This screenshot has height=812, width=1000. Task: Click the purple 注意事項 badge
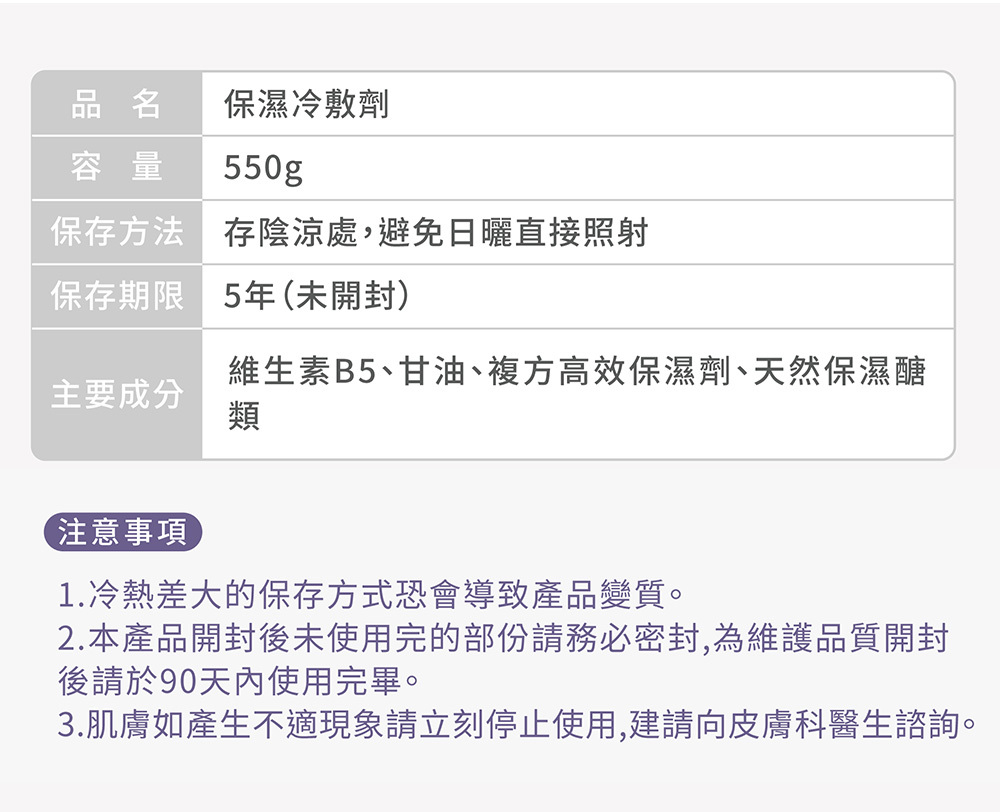(x=123, y=532)
